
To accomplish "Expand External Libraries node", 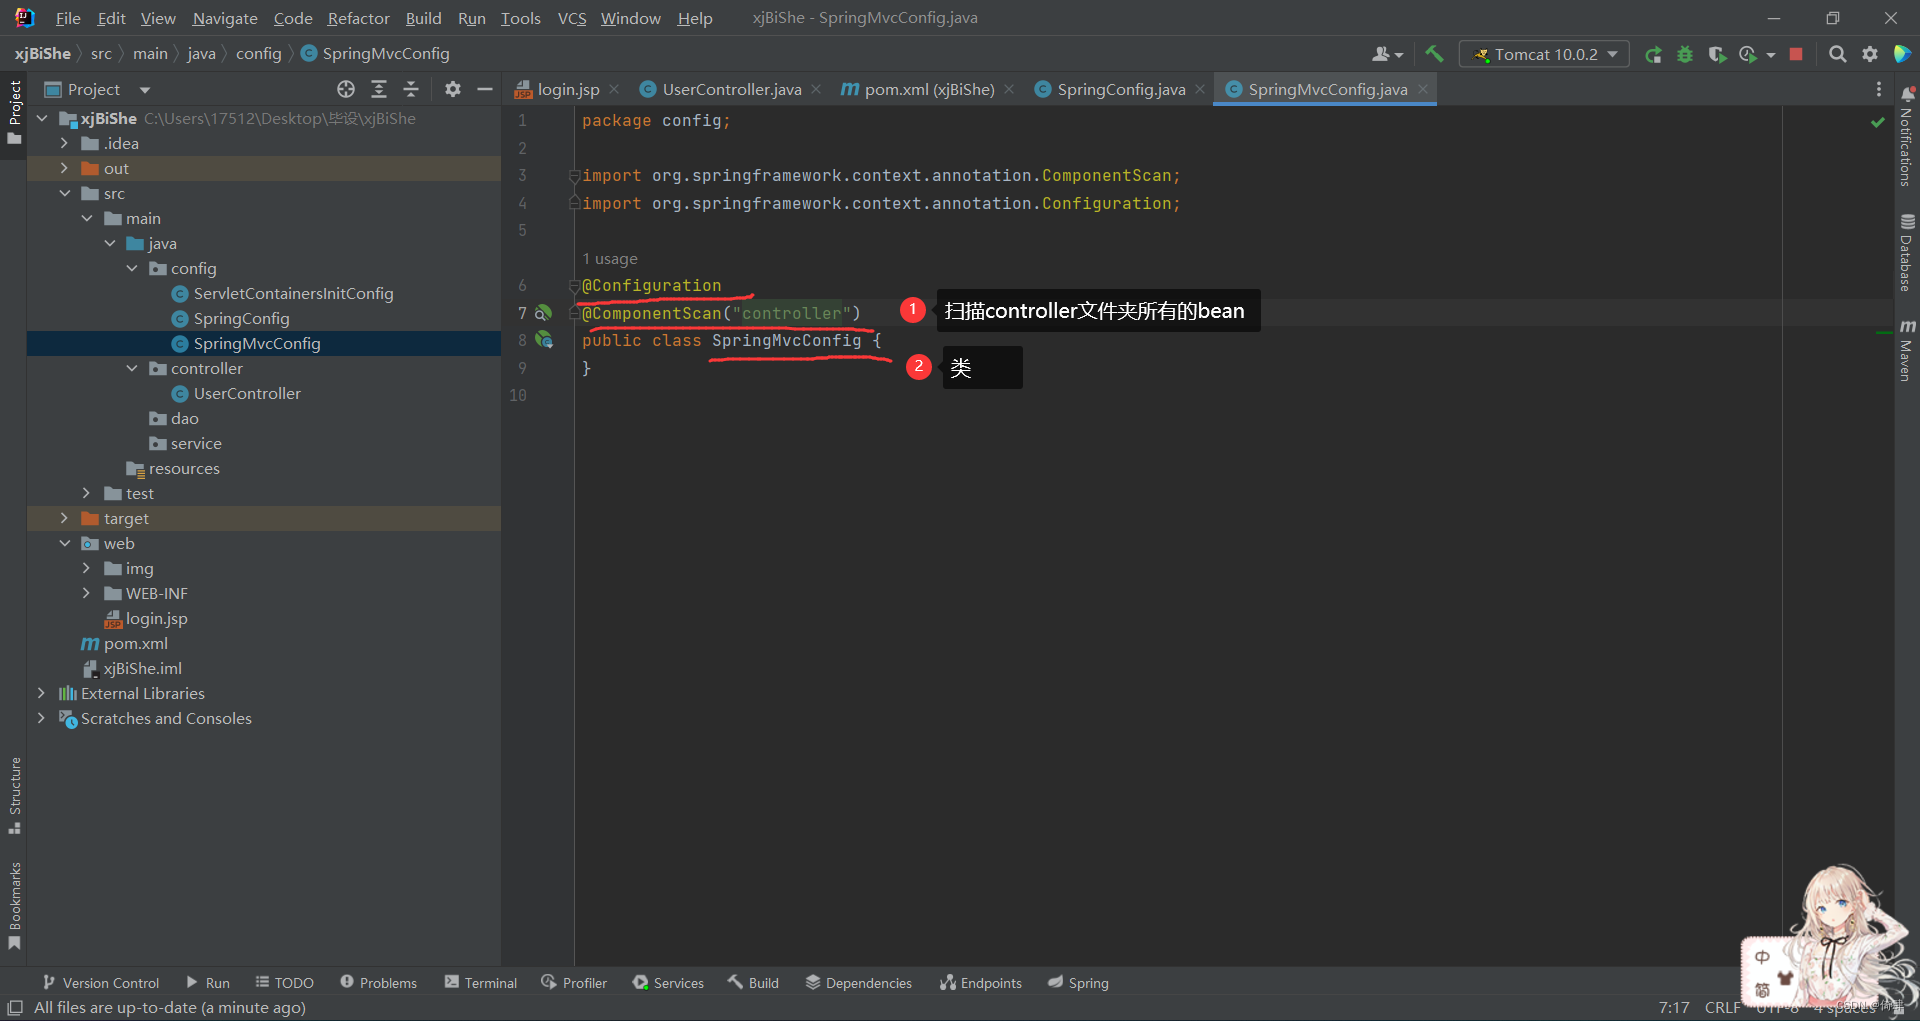I will tap(41, 693).
